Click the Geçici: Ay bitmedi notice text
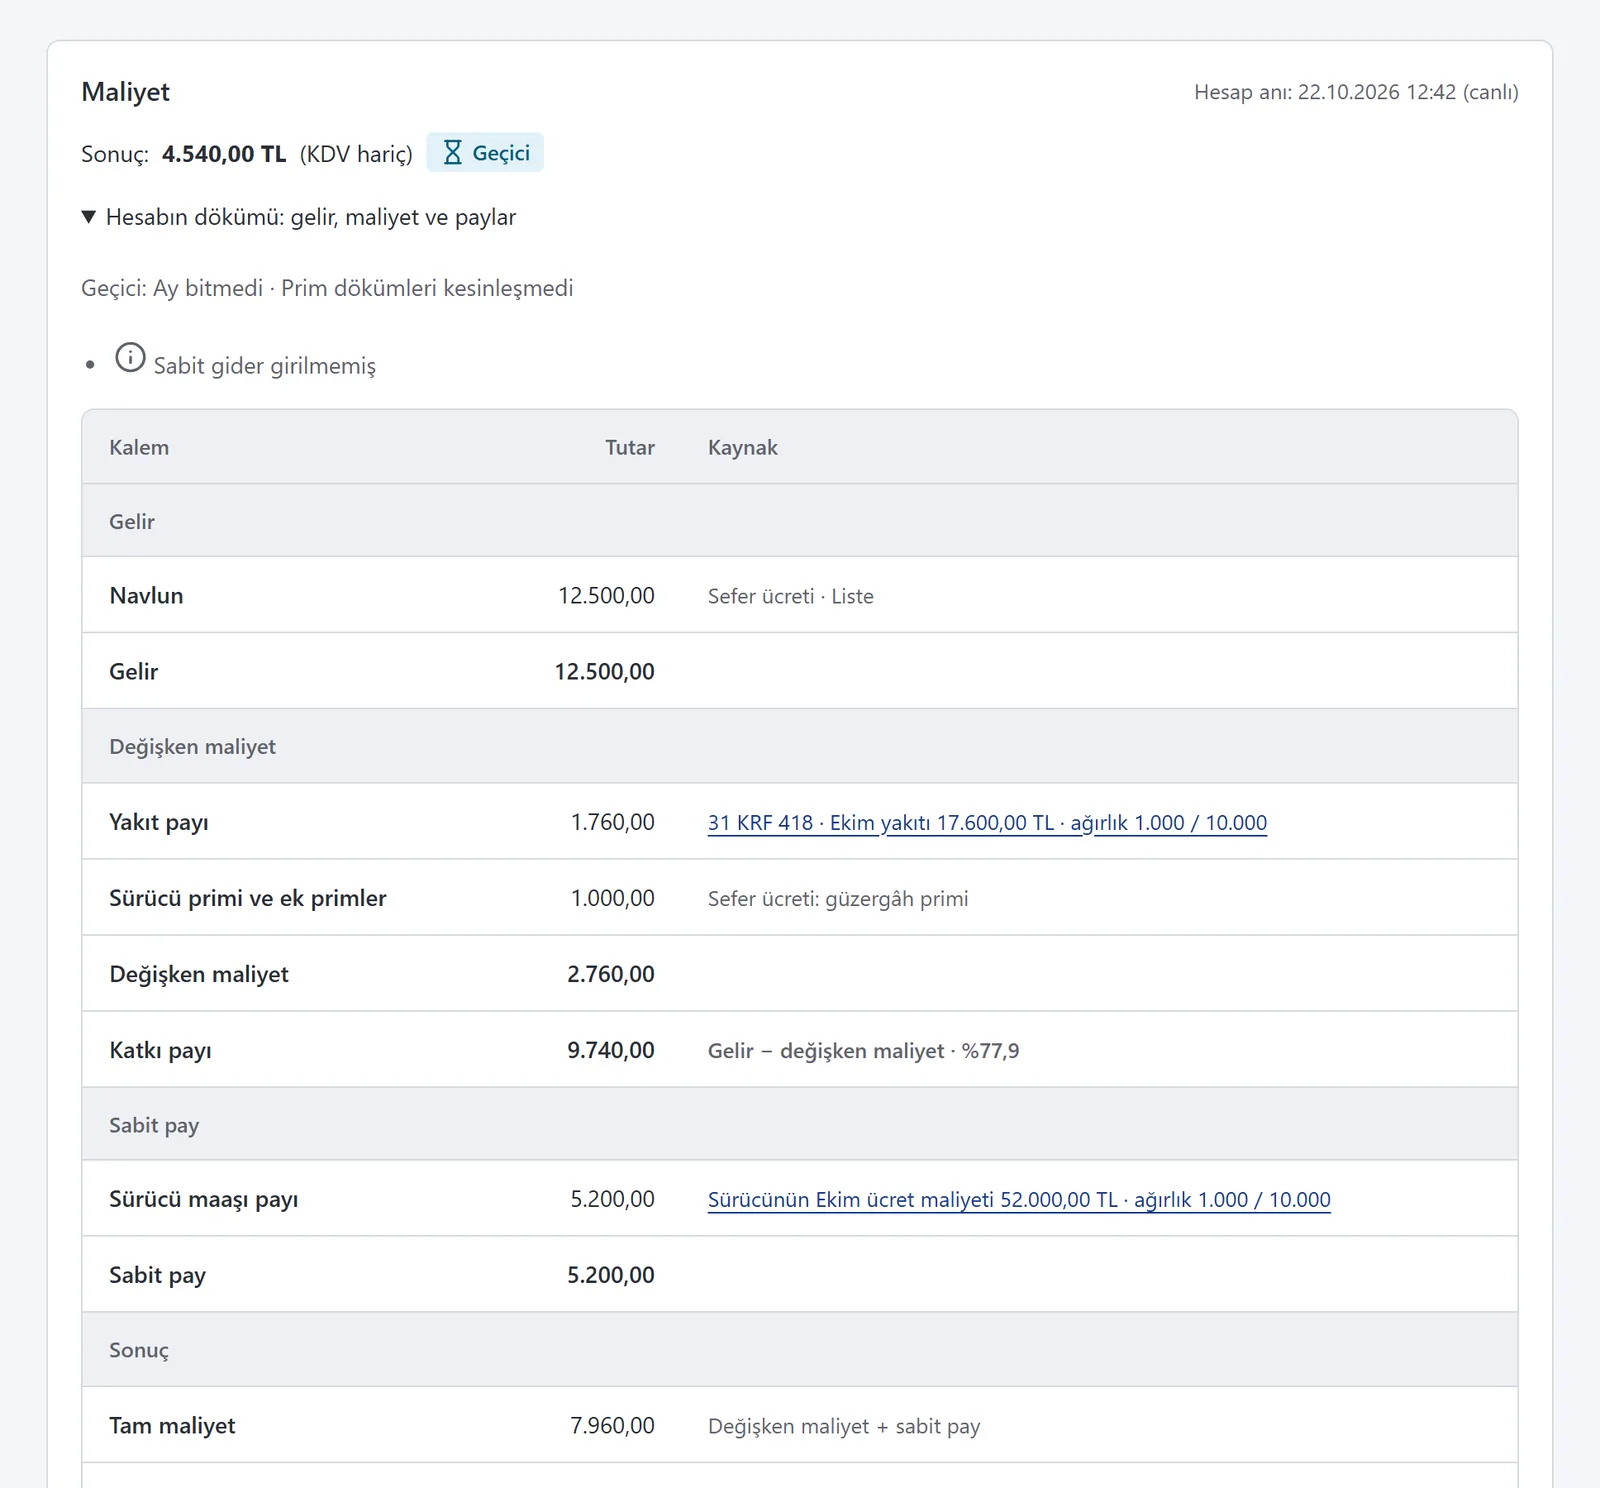Screen dimensions: 1600x1488 pos(327,288)
